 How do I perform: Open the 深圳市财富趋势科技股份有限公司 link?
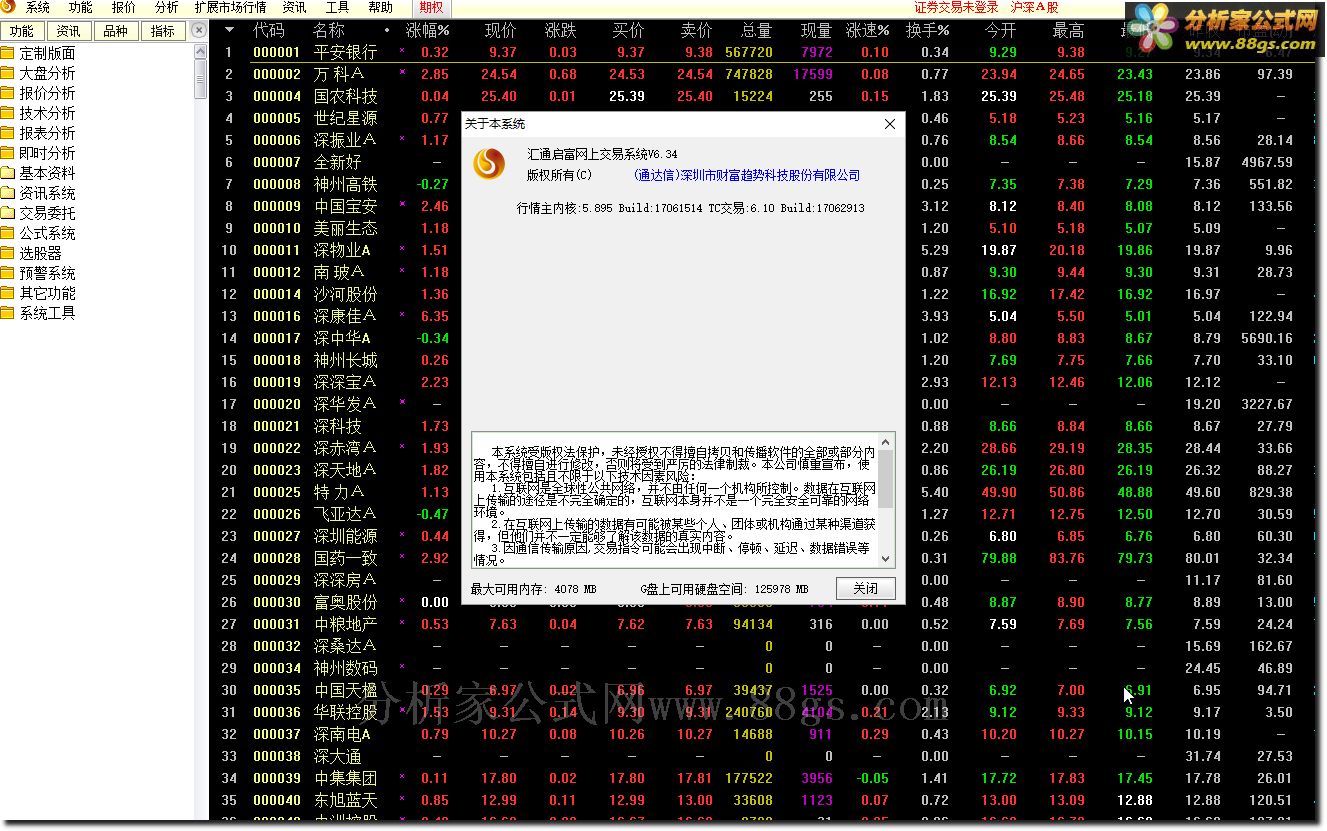point(747,175)
